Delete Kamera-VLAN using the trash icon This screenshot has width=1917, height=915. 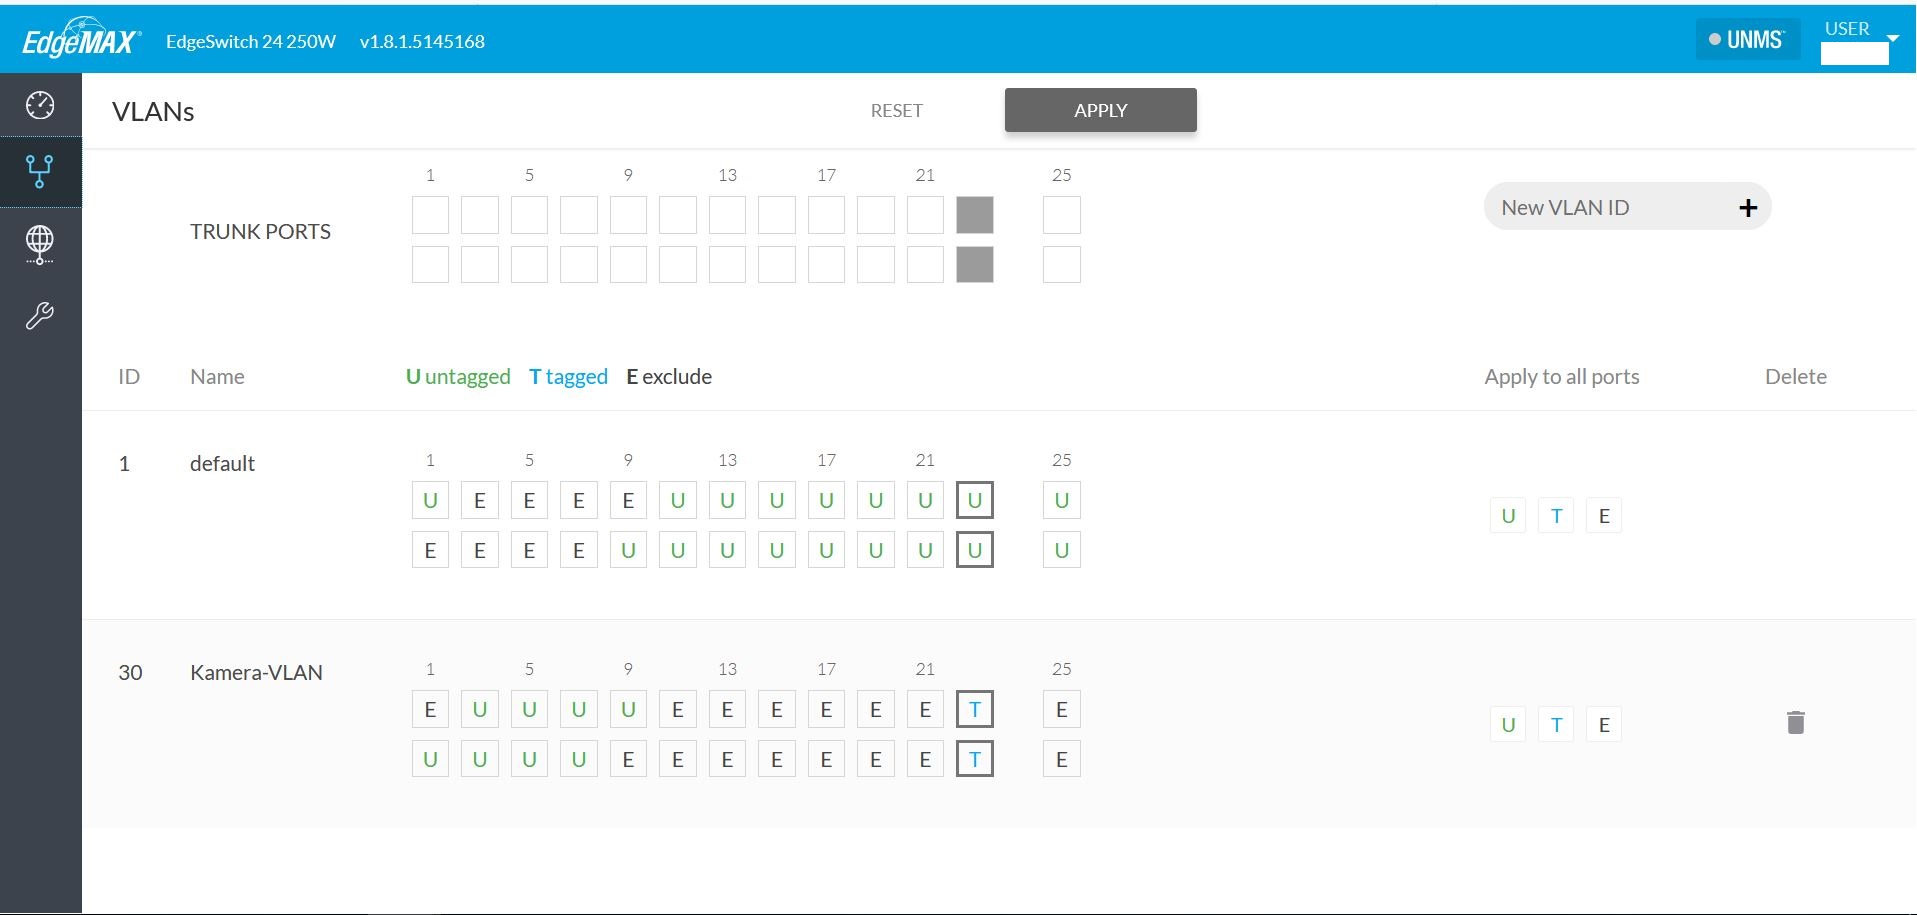(x=1795, y=723)
